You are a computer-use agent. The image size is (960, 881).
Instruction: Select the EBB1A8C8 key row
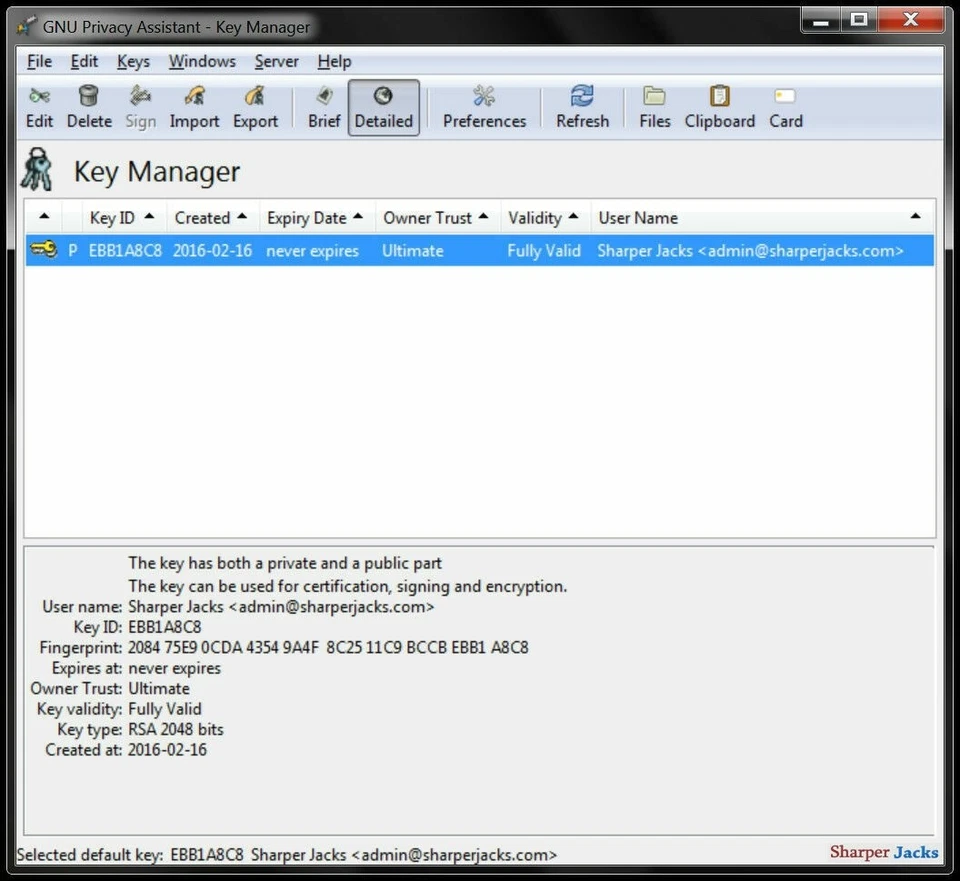[x=400, y=250]
